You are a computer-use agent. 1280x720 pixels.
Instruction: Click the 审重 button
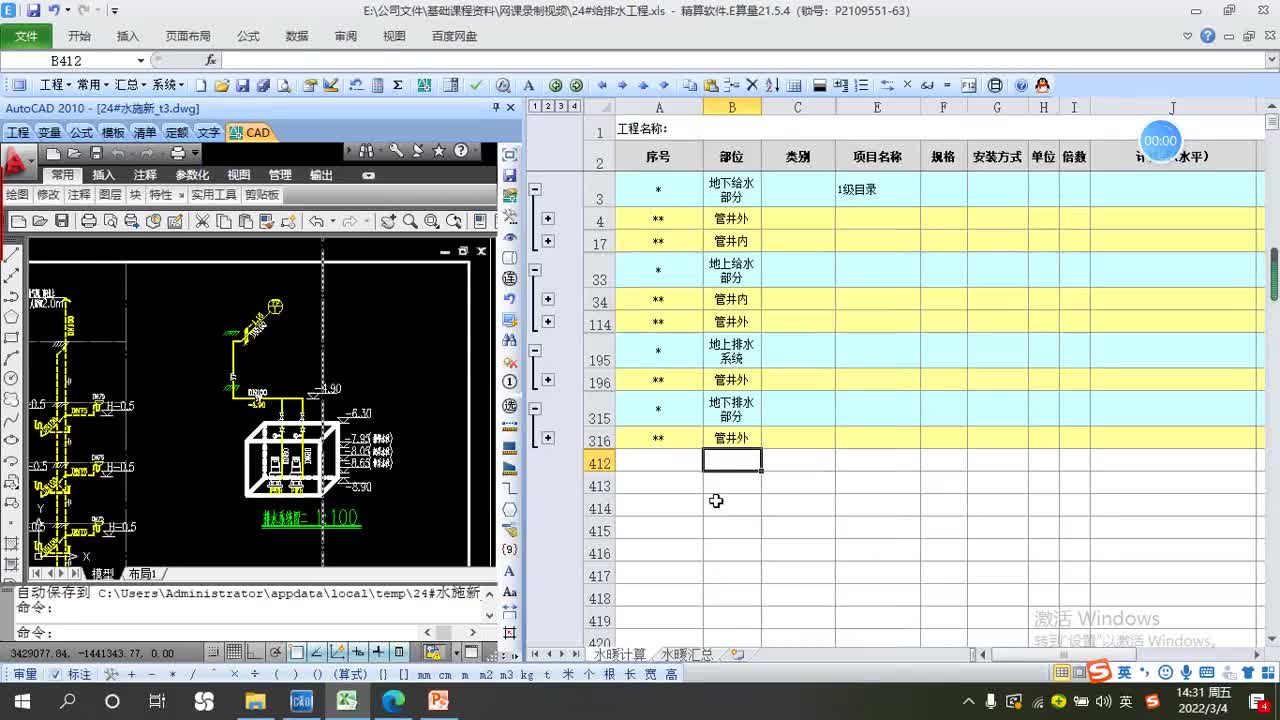25,675
